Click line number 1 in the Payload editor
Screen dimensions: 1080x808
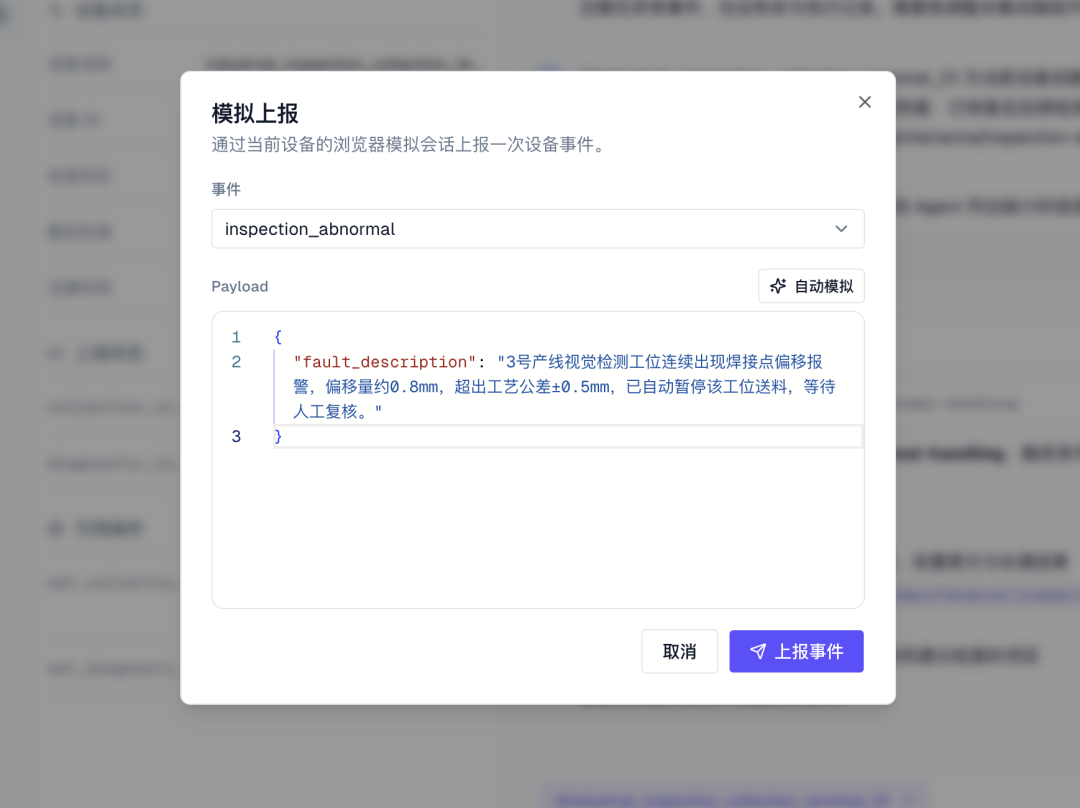(236, 337)
